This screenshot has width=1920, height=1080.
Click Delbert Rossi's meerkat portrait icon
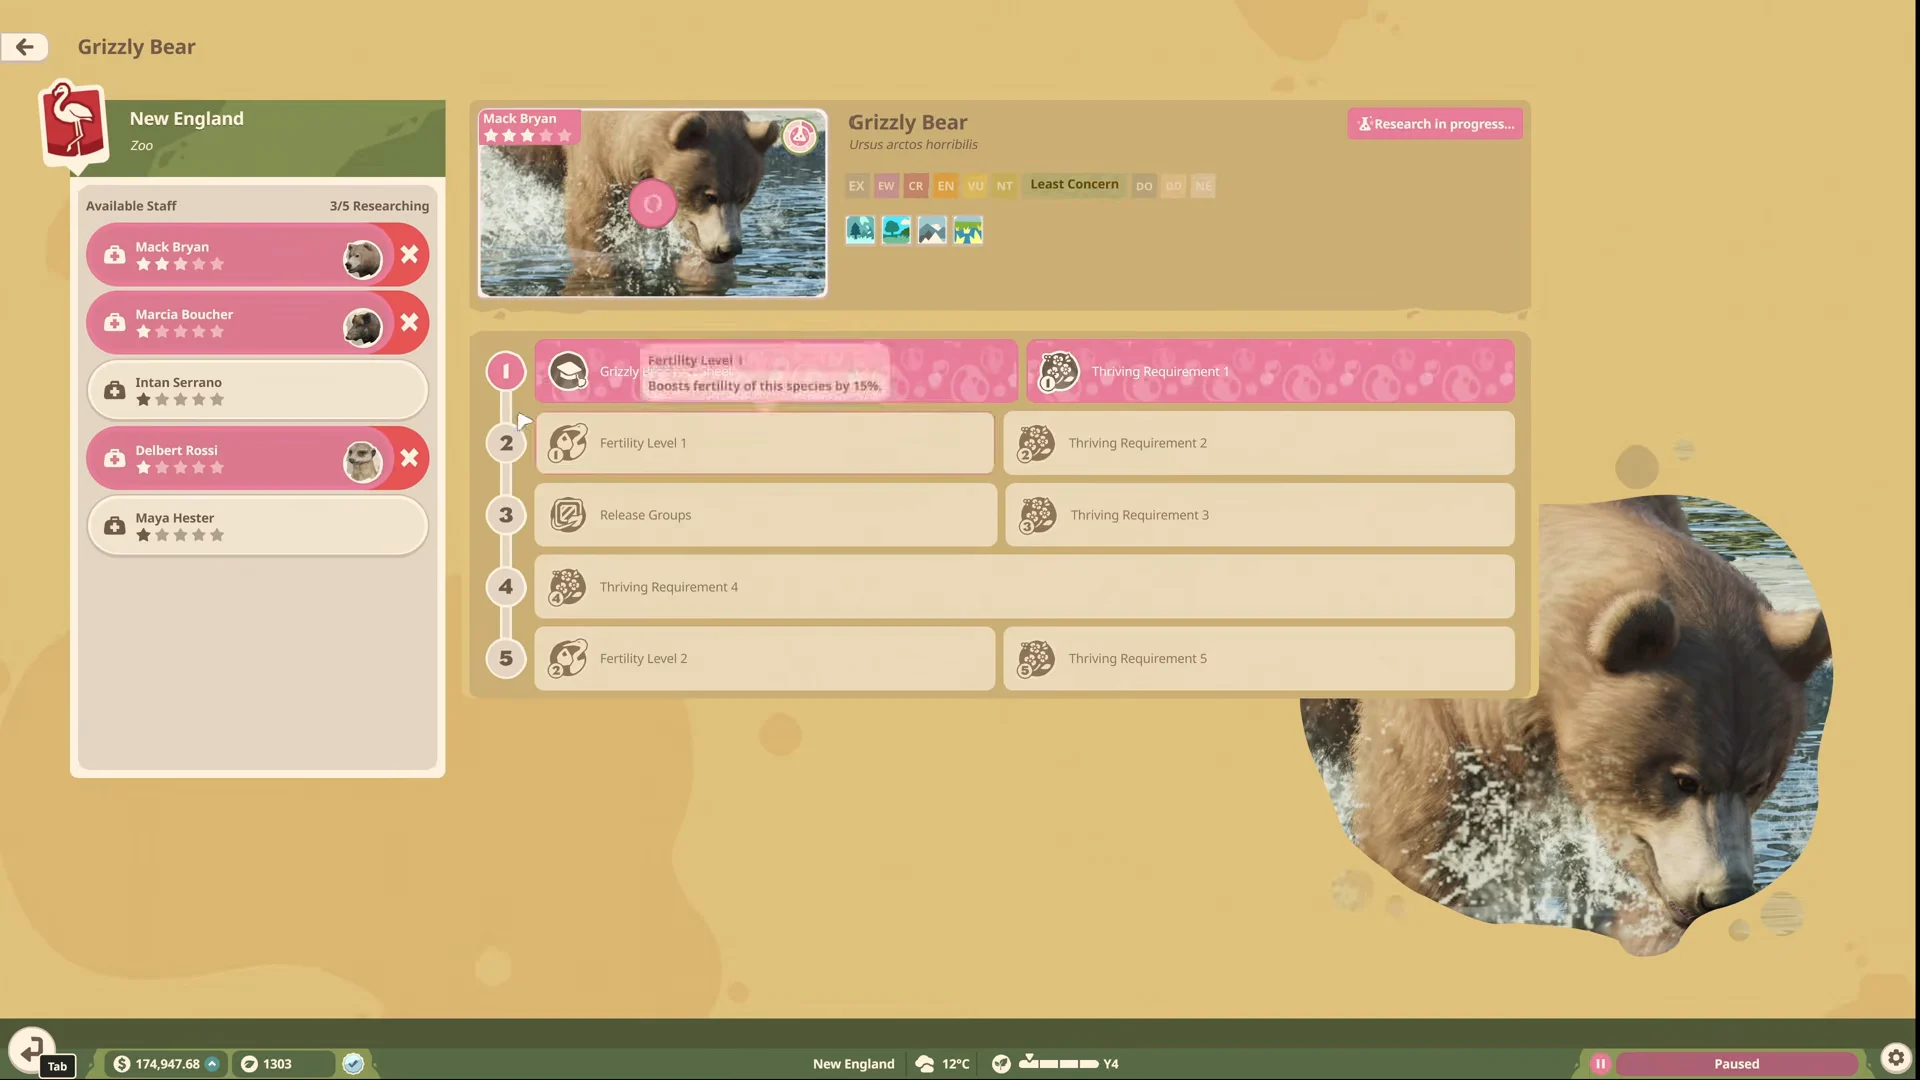(362, 462)
